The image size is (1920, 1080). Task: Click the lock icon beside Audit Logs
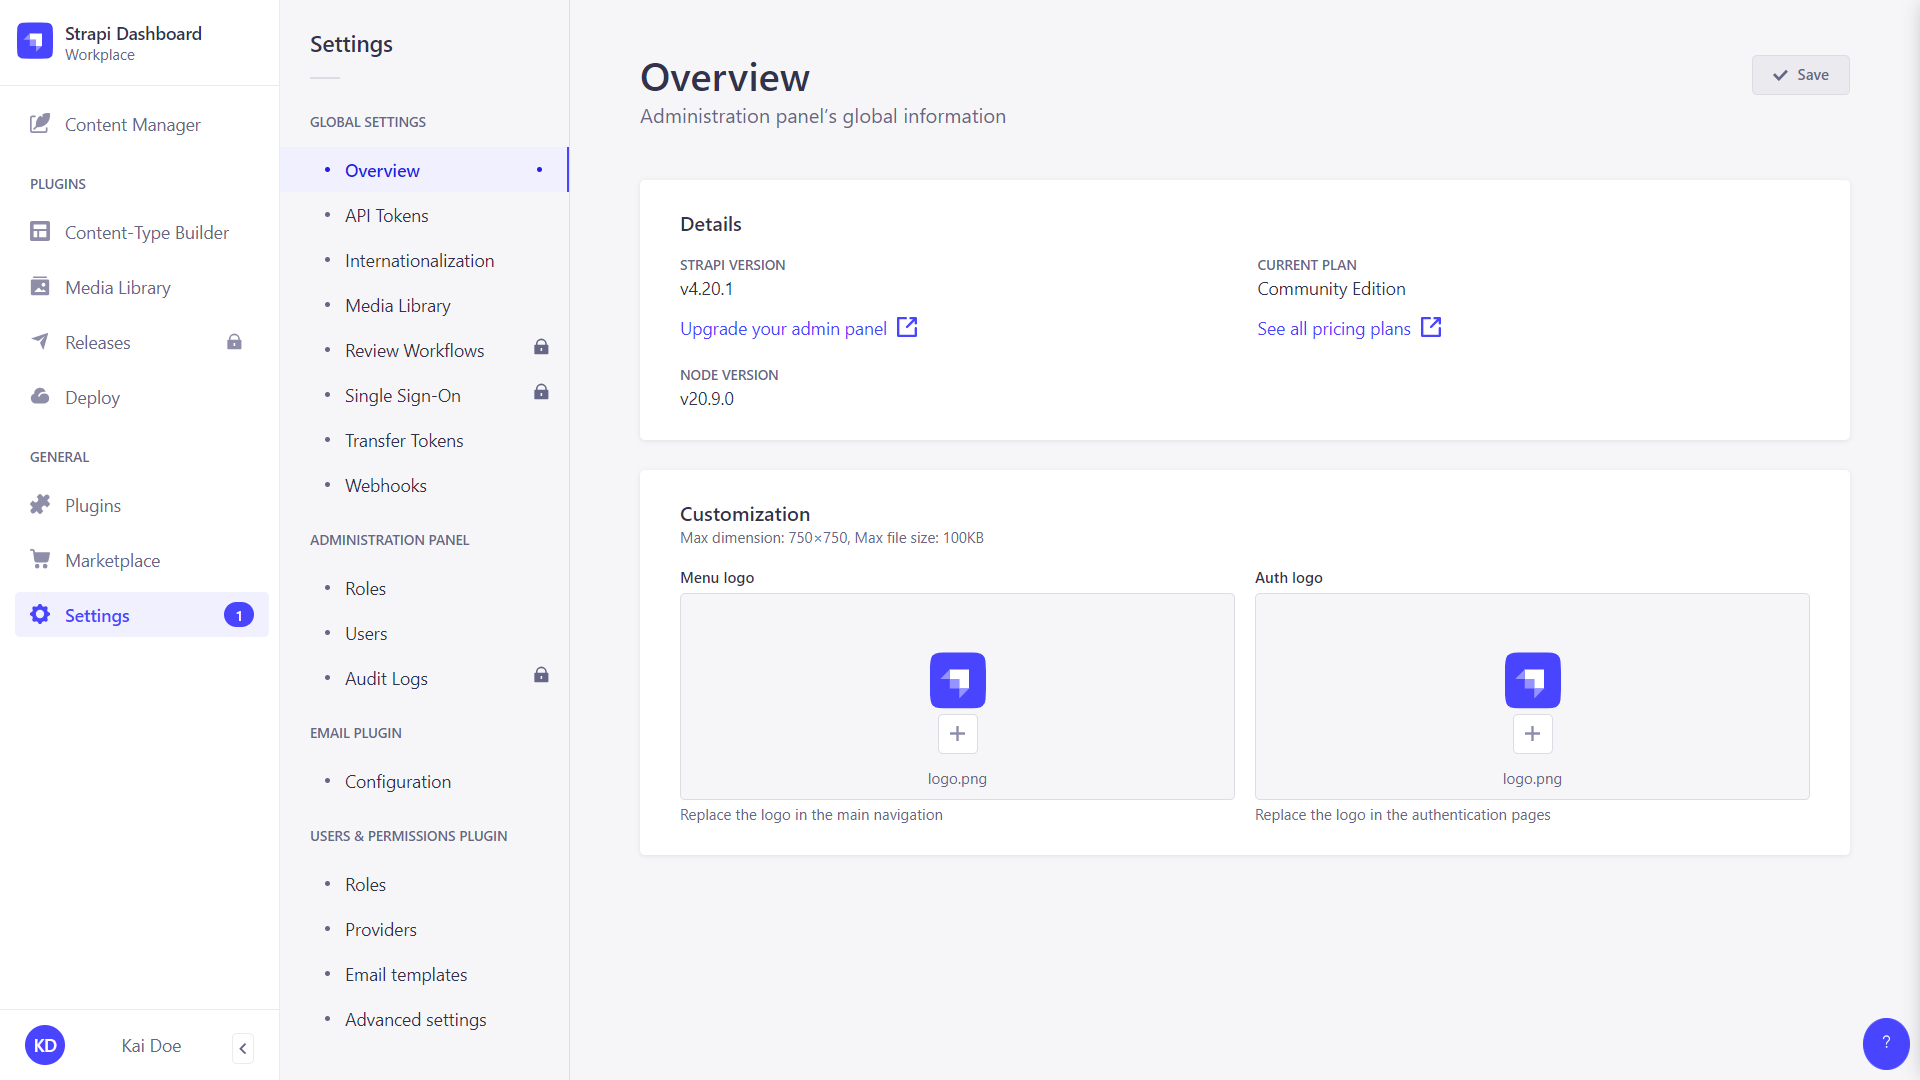pyautogui.click(x=541, y=675)
